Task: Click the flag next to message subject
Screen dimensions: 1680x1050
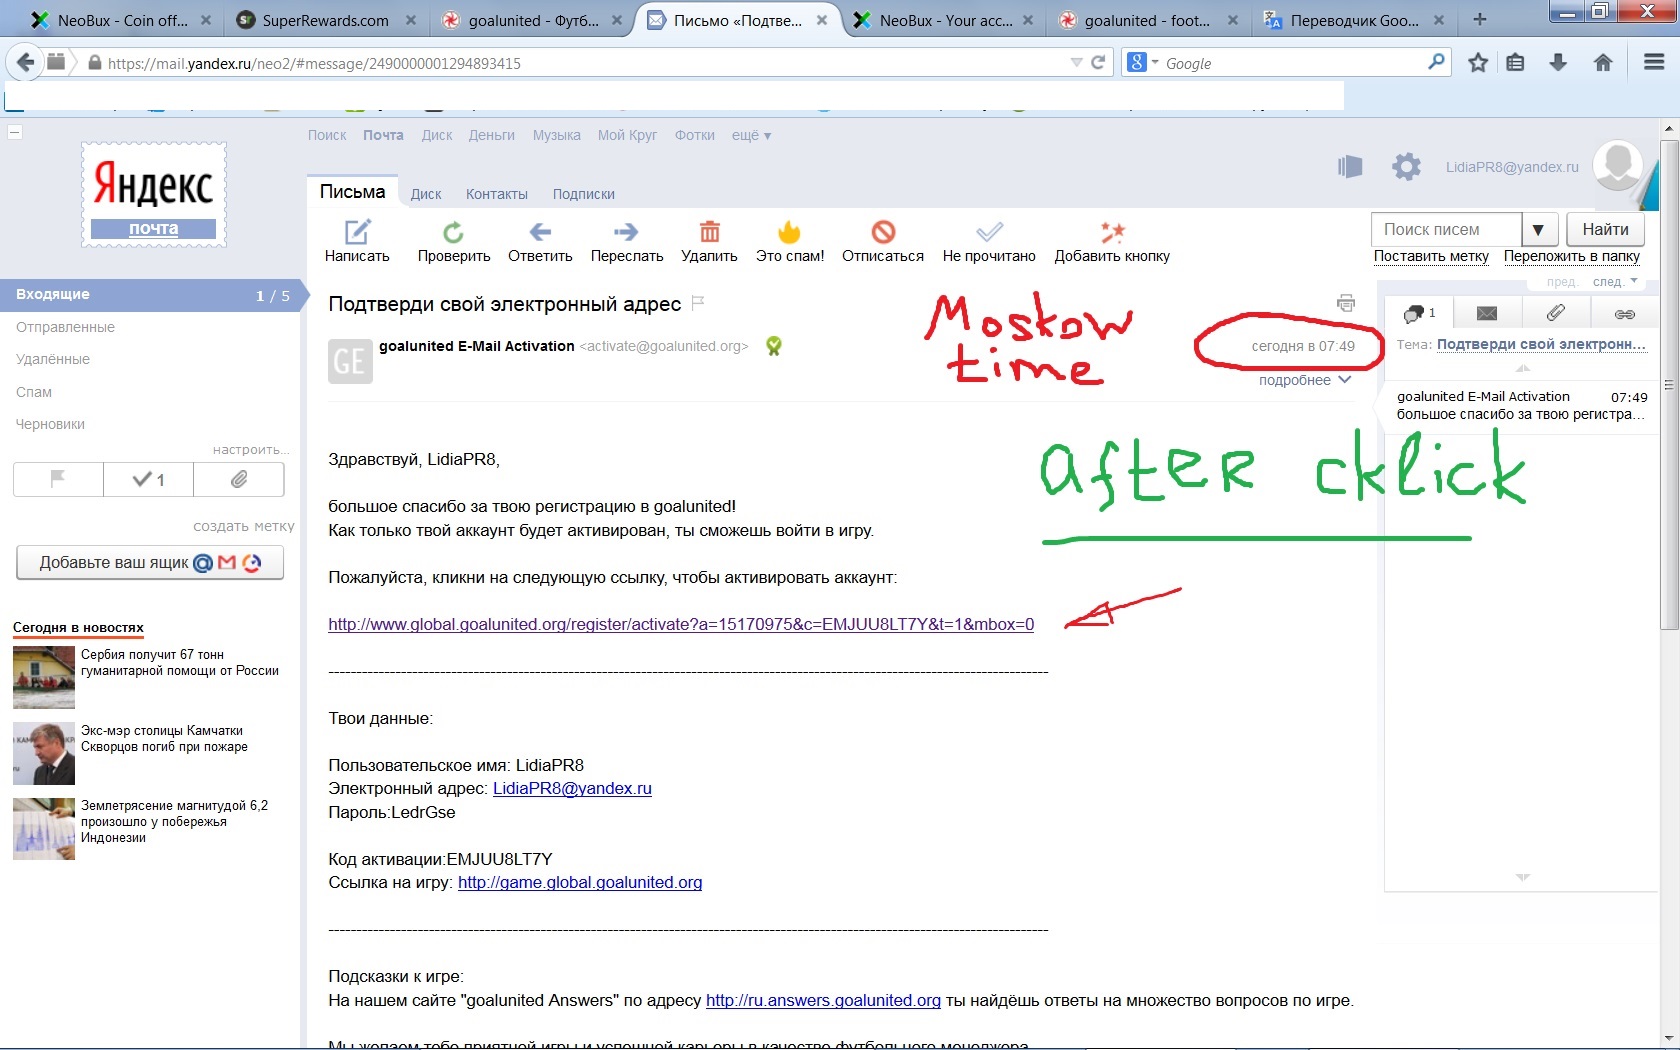Action: point(698,303)
